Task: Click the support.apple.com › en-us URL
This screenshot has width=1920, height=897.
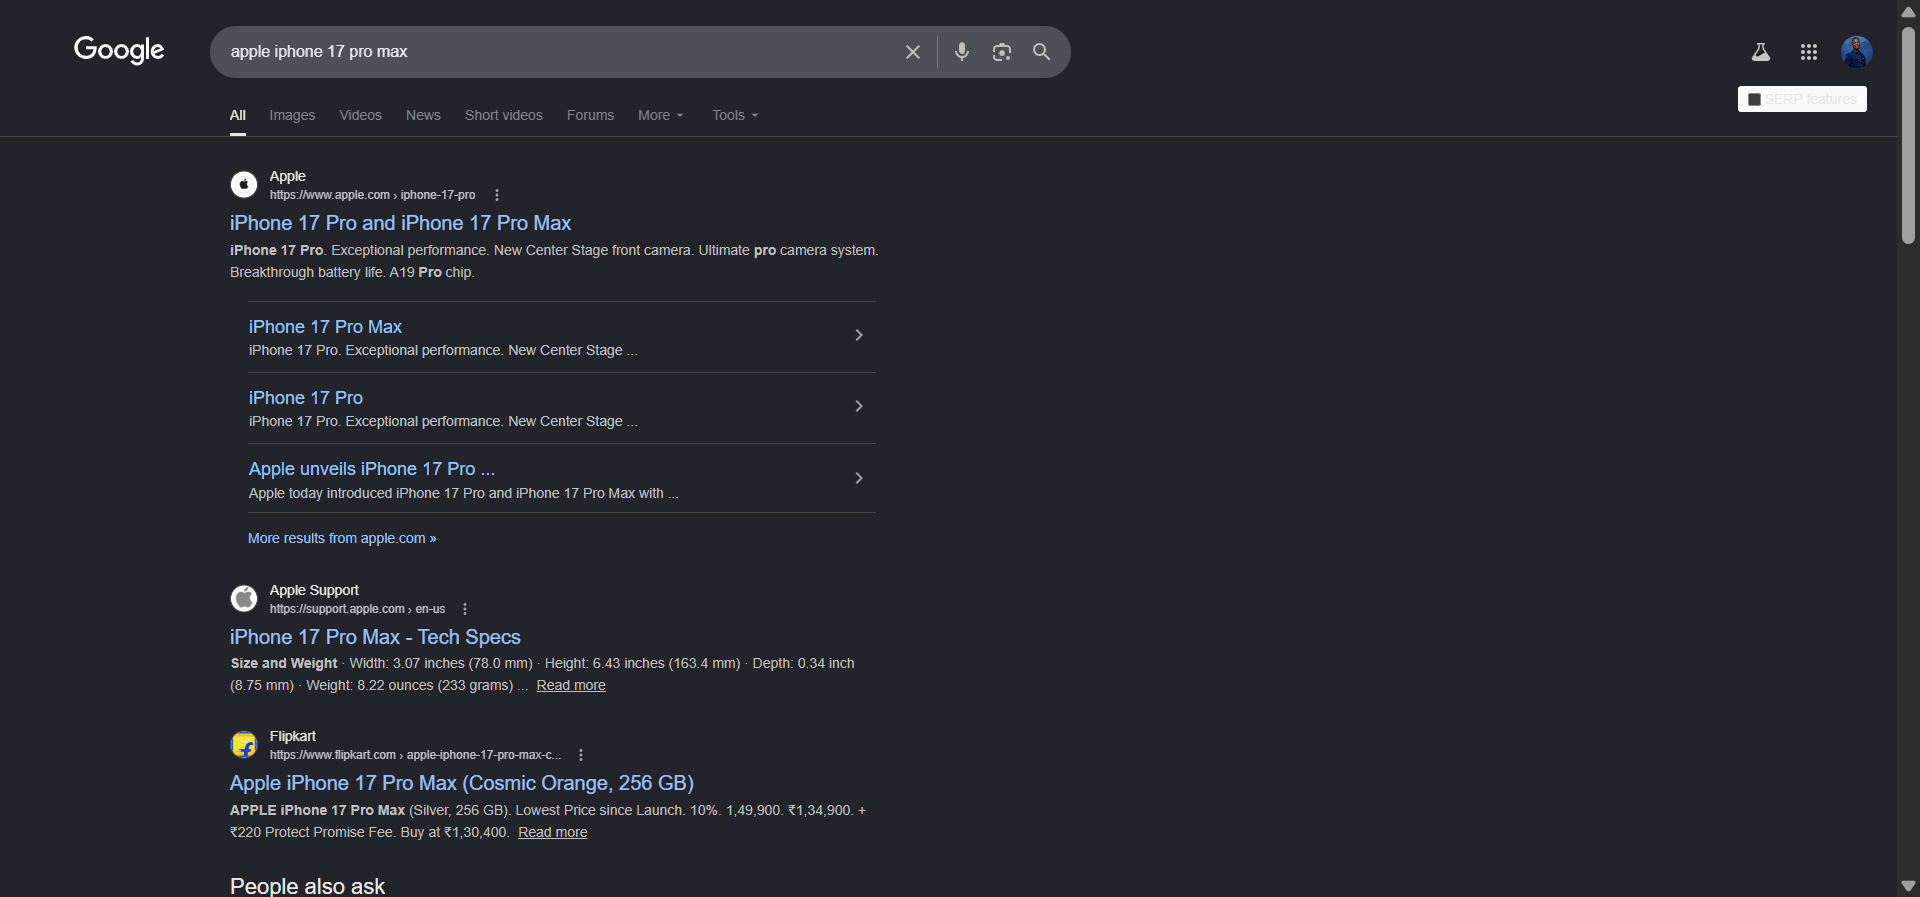Action: [x=357, y=609]
